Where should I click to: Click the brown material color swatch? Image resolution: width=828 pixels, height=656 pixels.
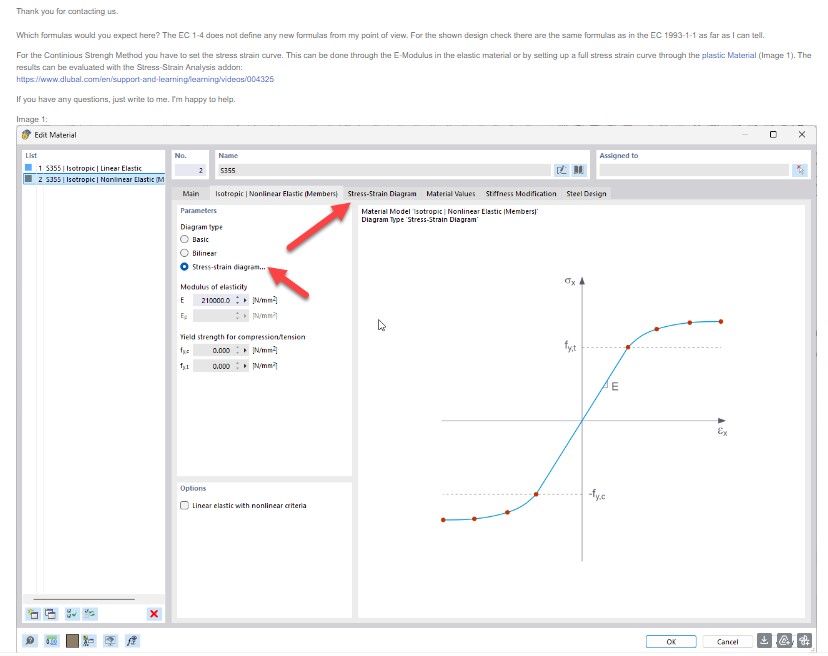72,641
